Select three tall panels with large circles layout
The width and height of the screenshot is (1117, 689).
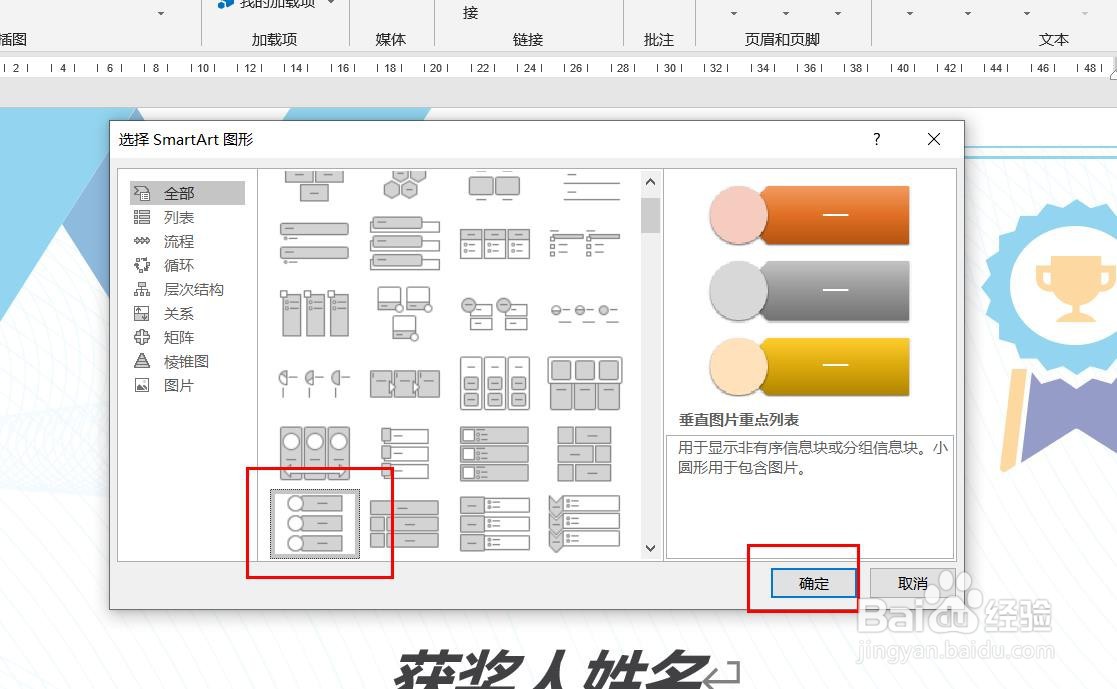[x=314, y=453]
